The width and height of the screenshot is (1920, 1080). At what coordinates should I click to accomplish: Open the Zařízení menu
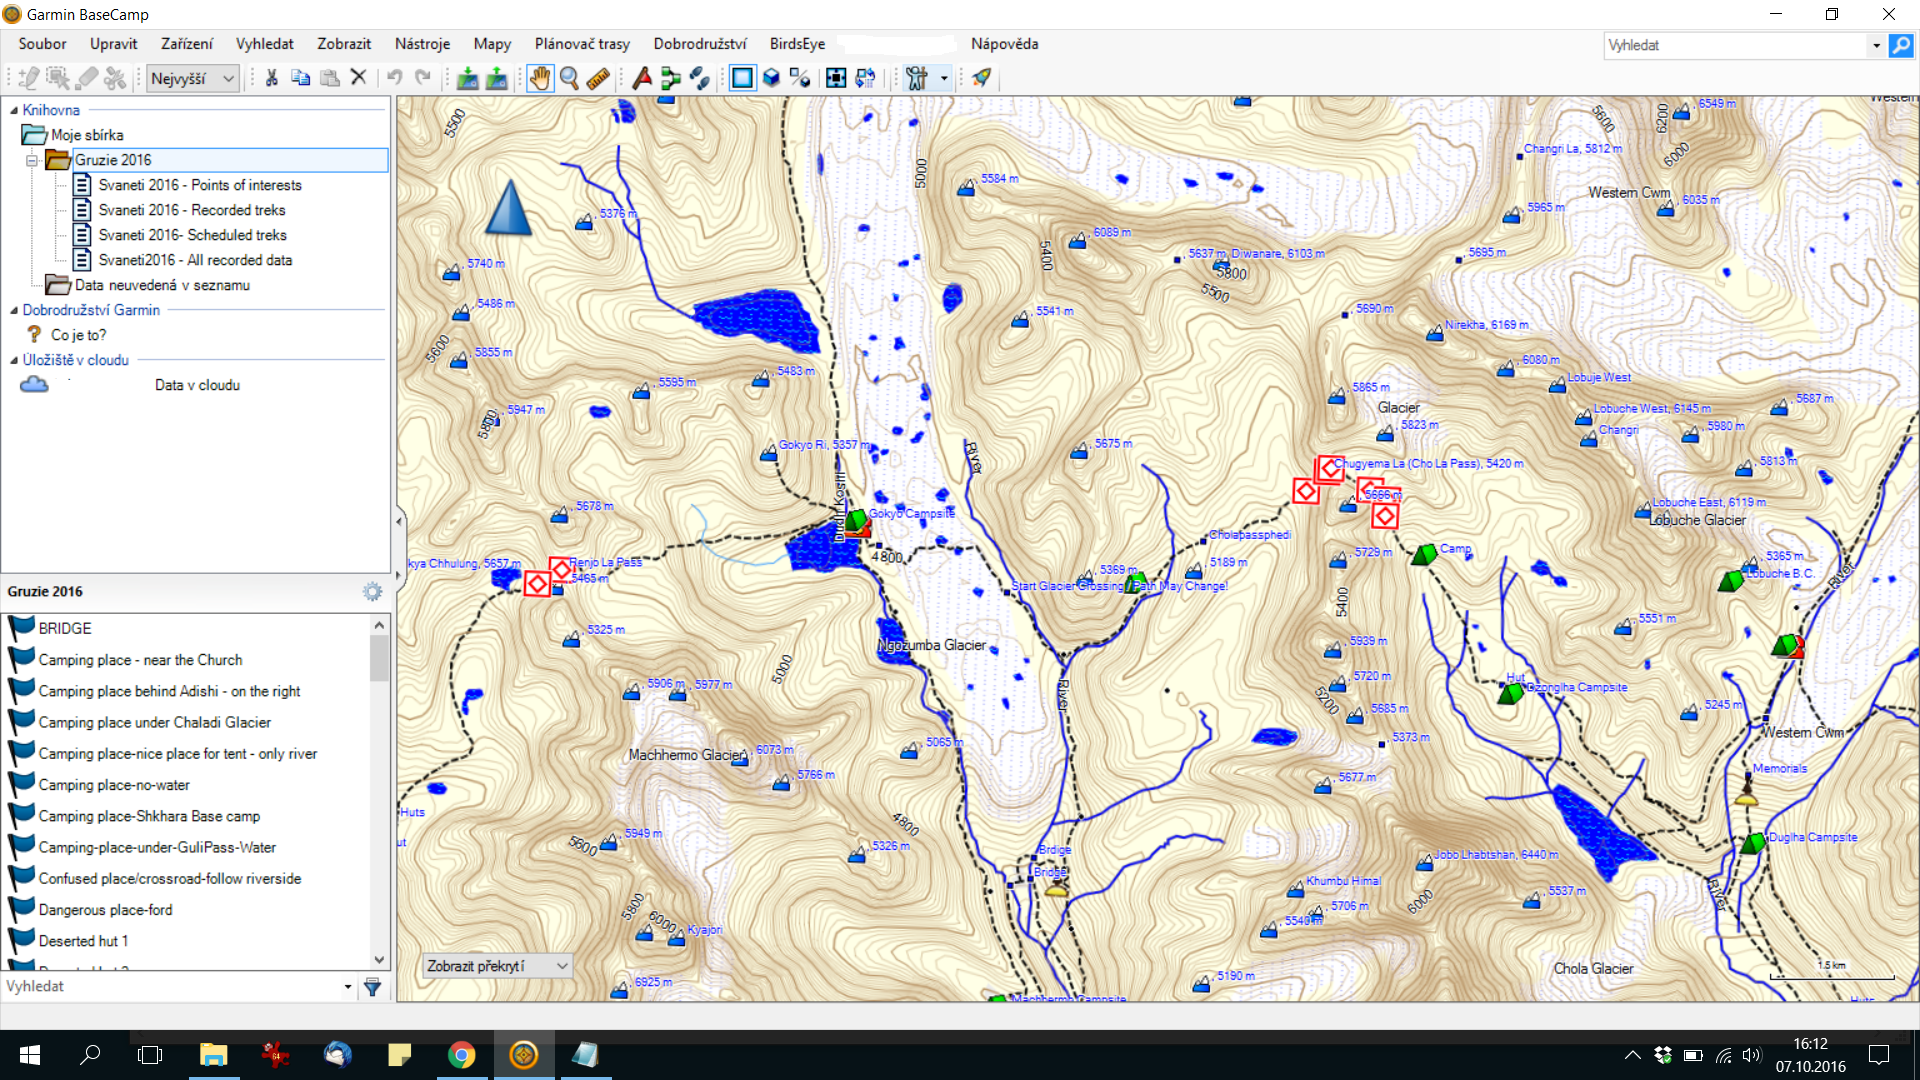pos(187,44)
